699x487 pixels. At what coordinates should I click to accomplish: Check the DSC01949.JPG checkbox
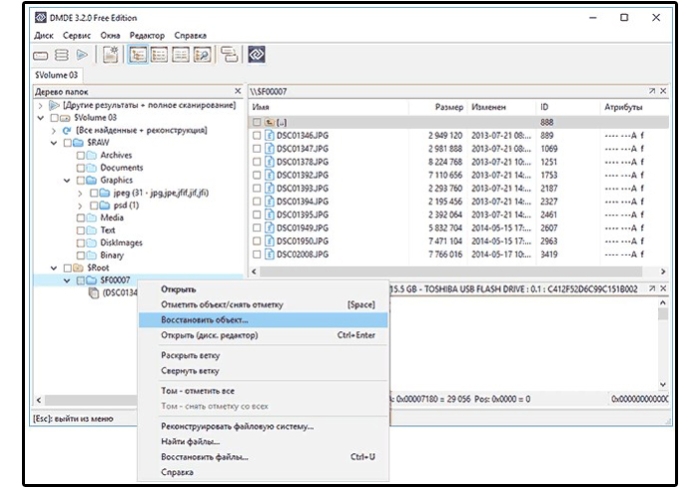(257, 228)
